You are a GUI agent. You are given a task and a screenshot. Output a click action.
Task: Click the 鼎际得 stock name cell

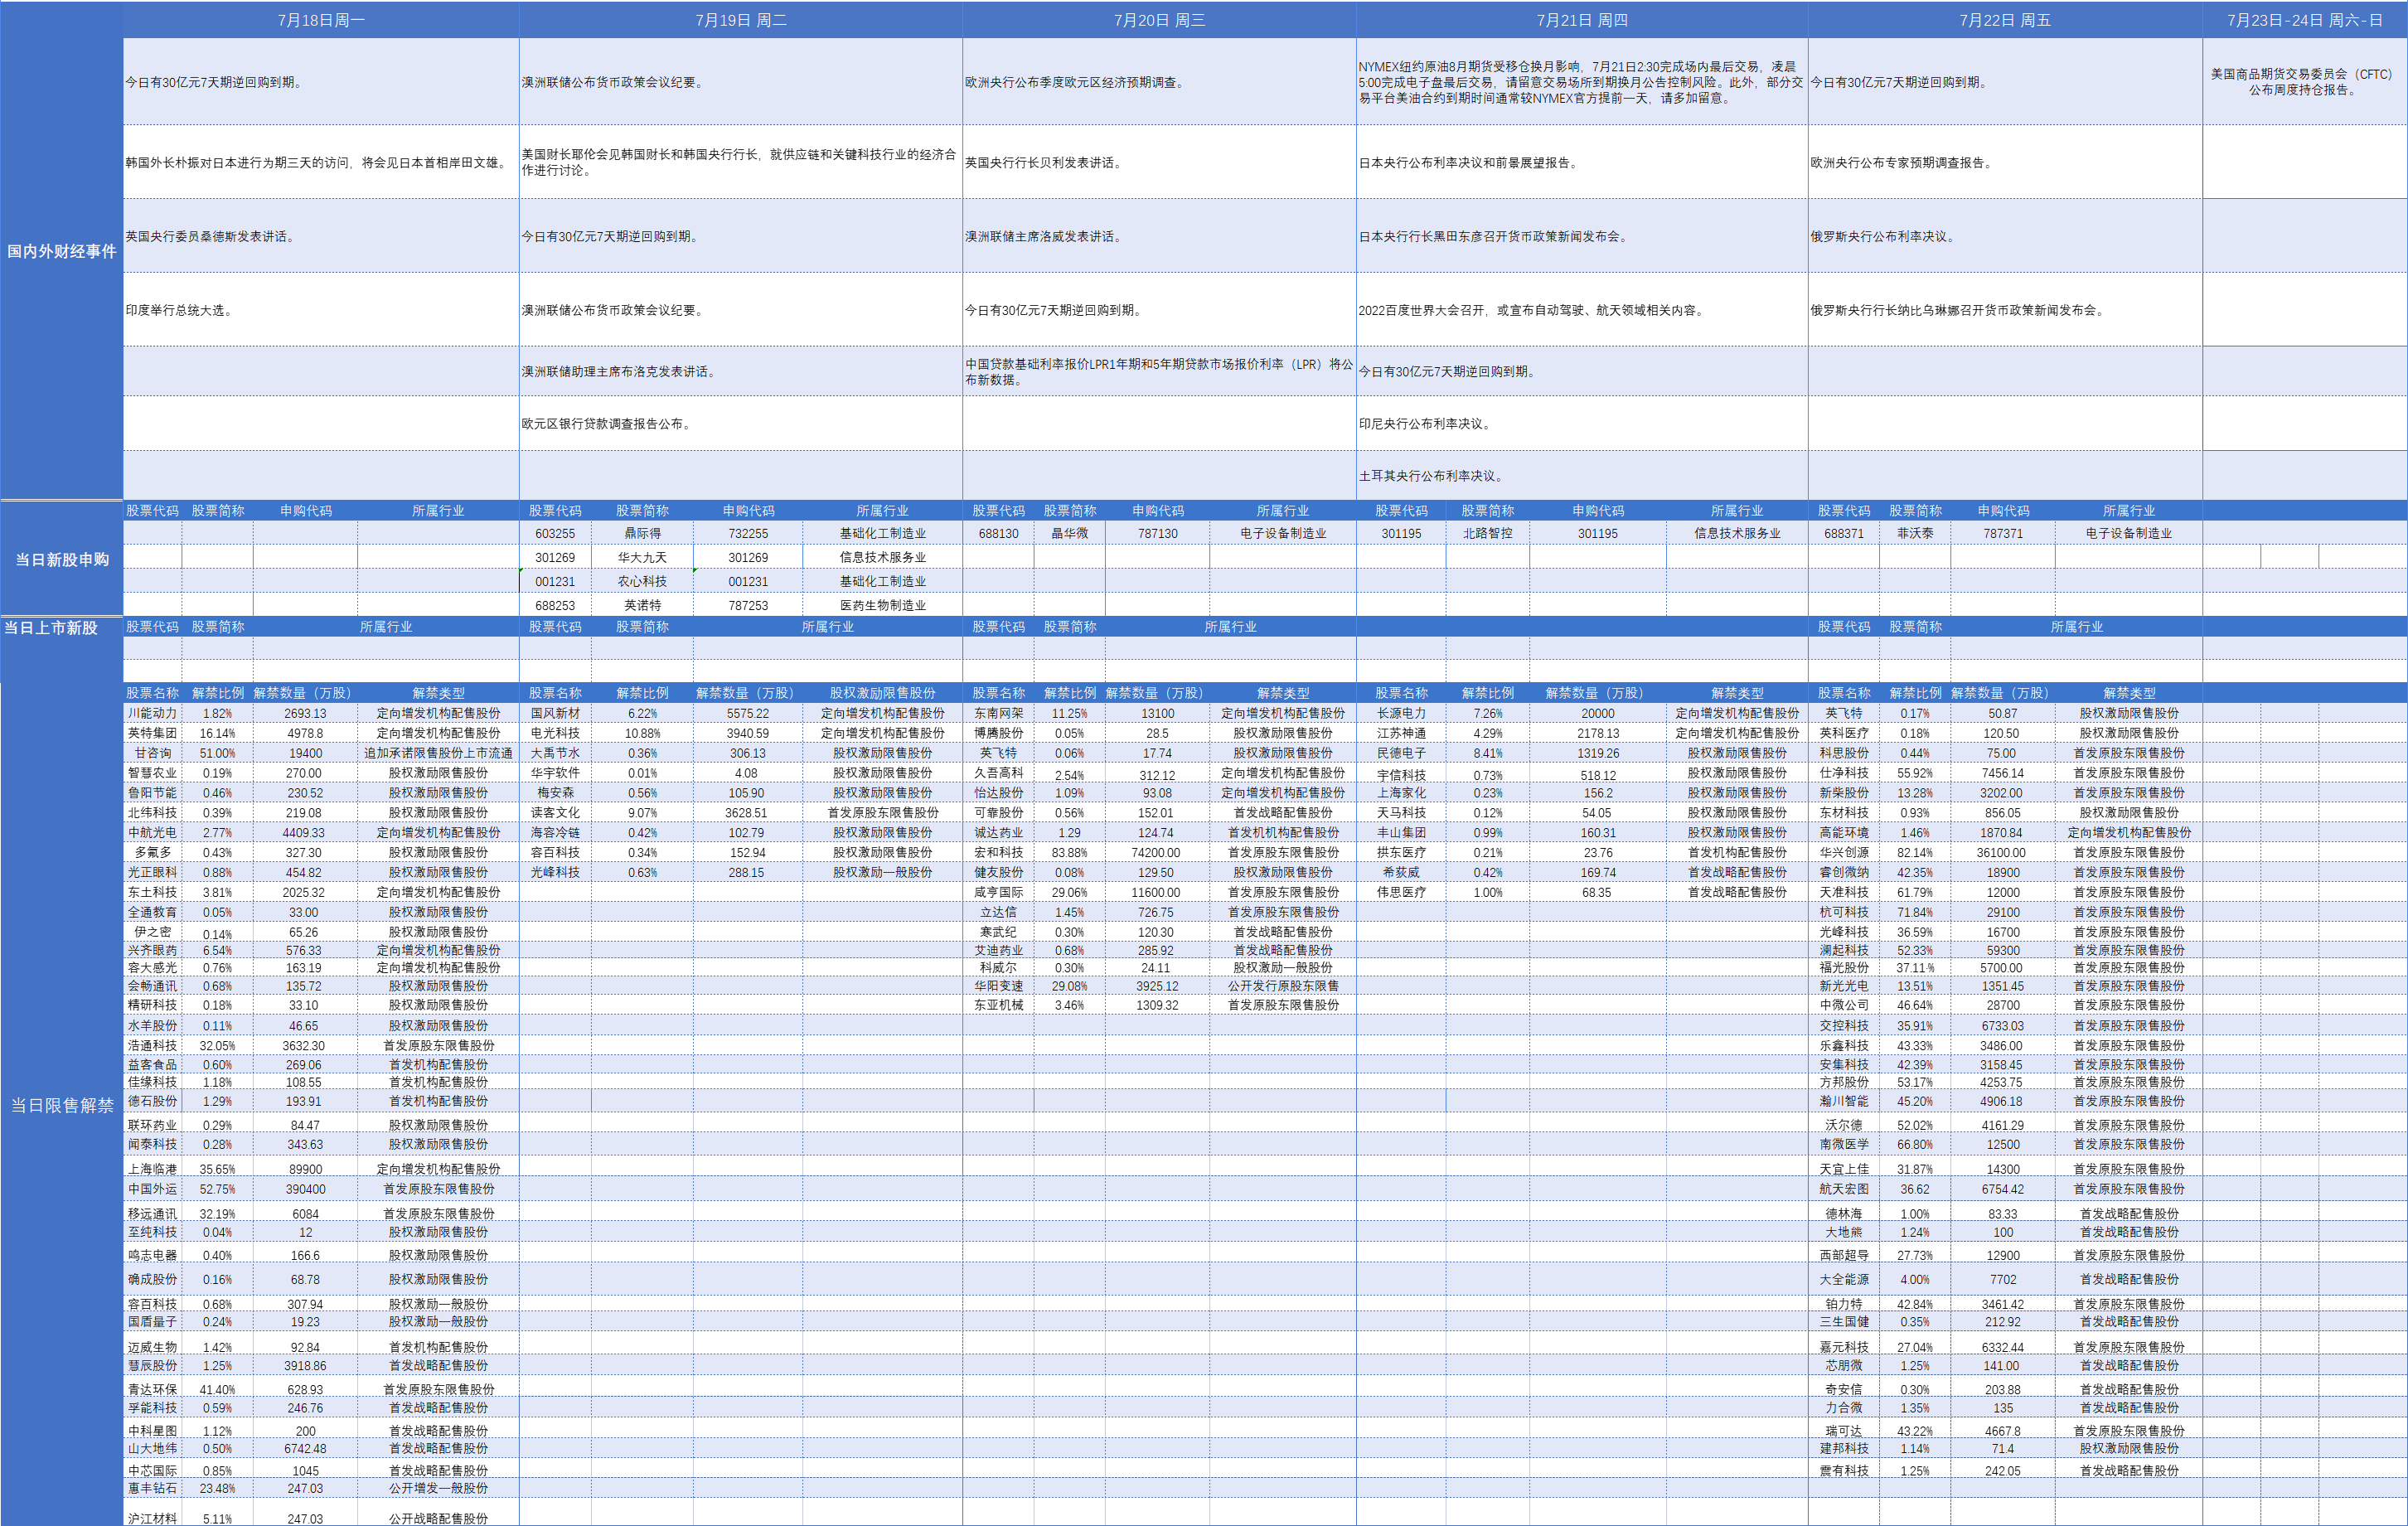coord(642,533)
